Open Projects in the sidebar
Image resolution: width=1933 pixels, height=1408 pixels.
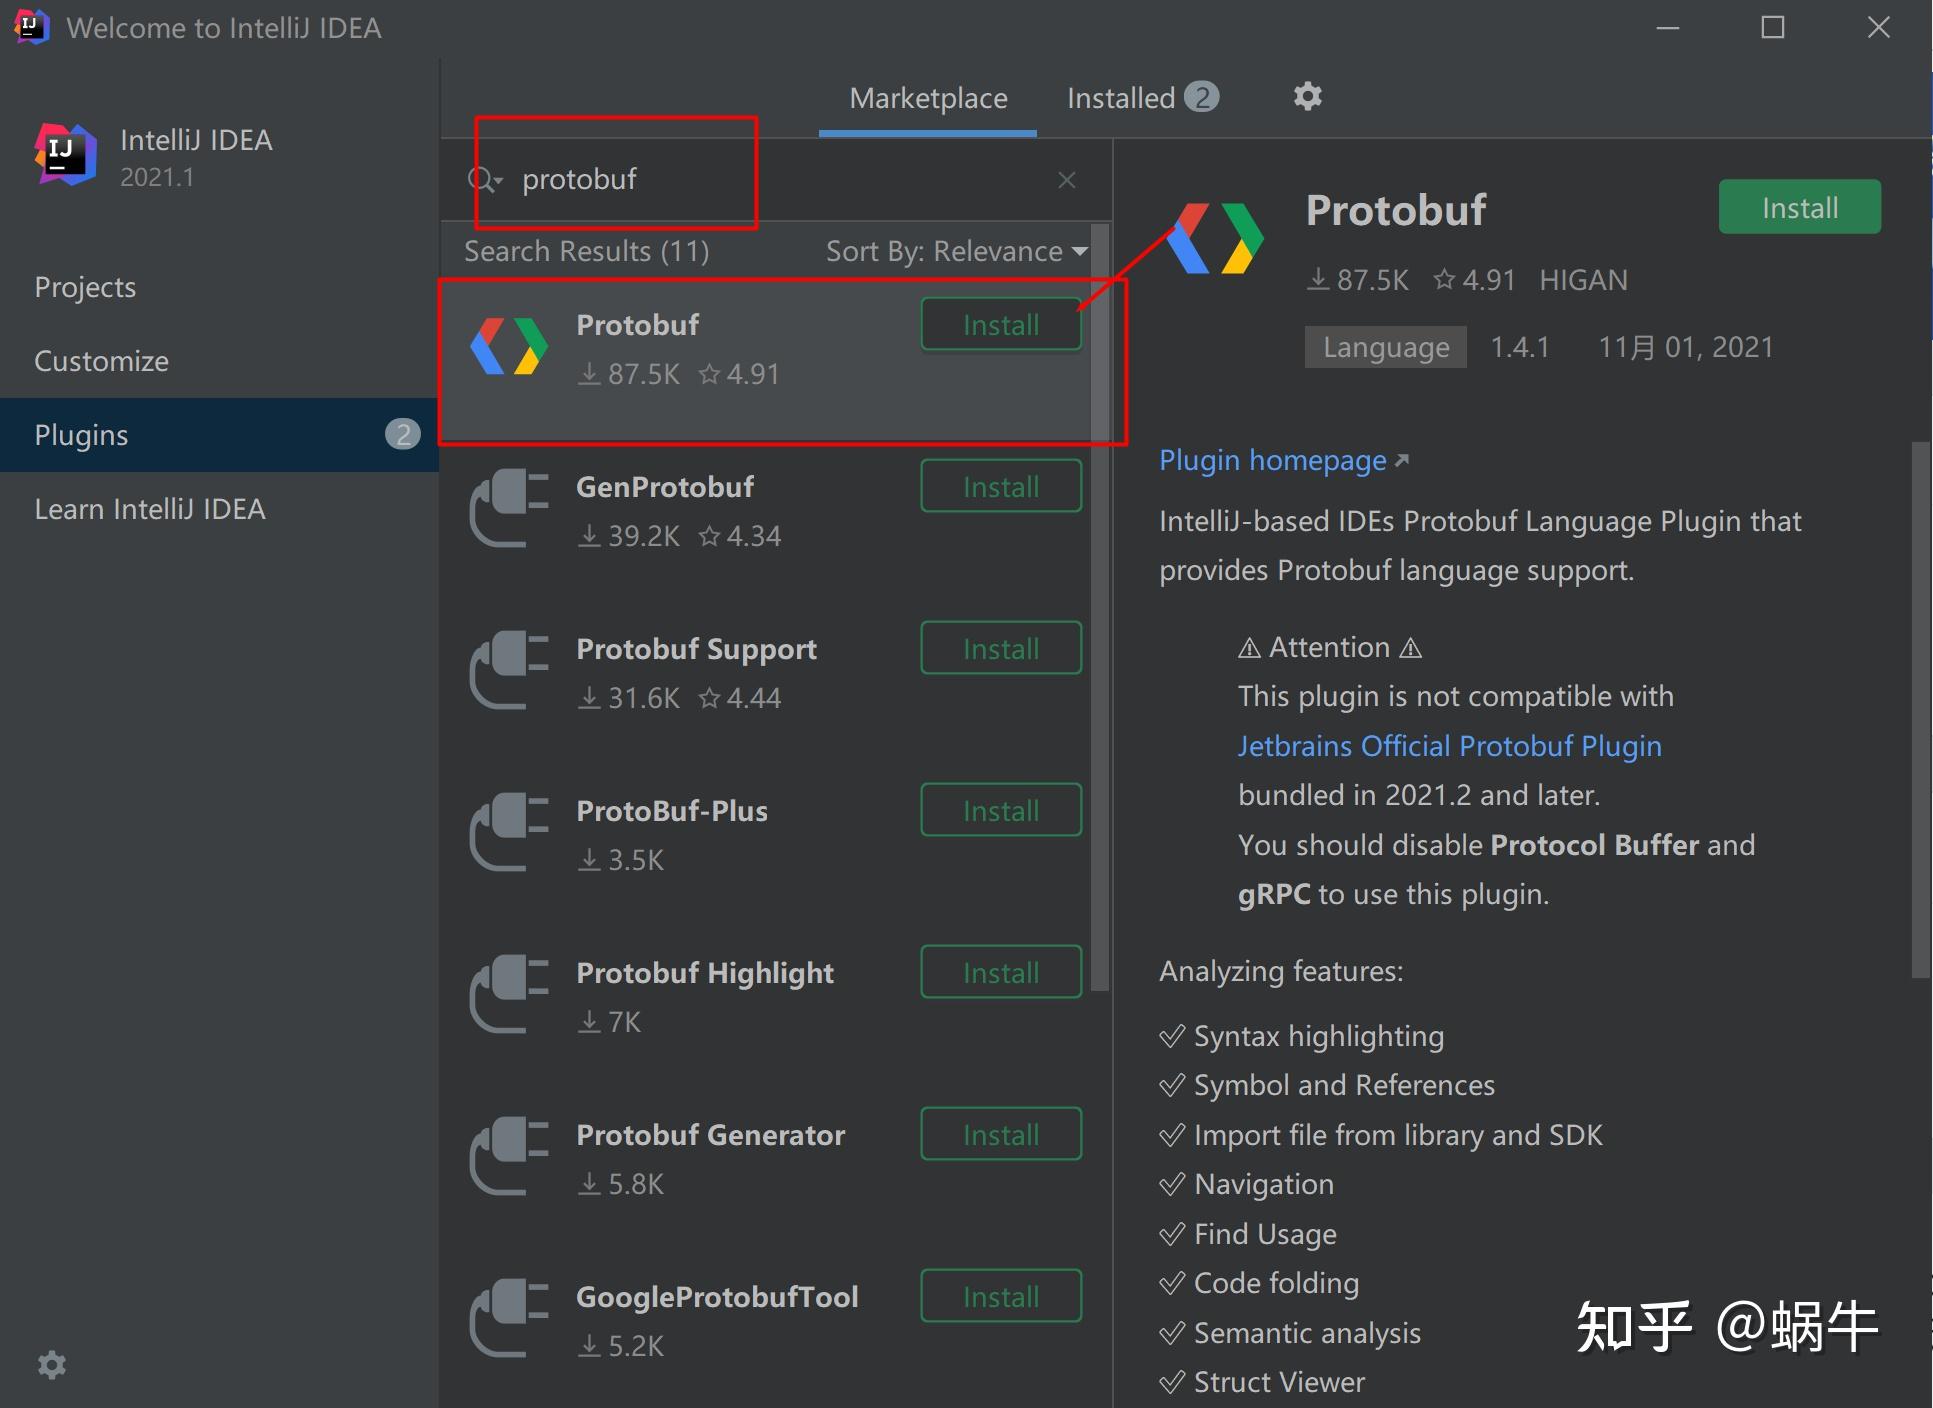pos(219,287)
